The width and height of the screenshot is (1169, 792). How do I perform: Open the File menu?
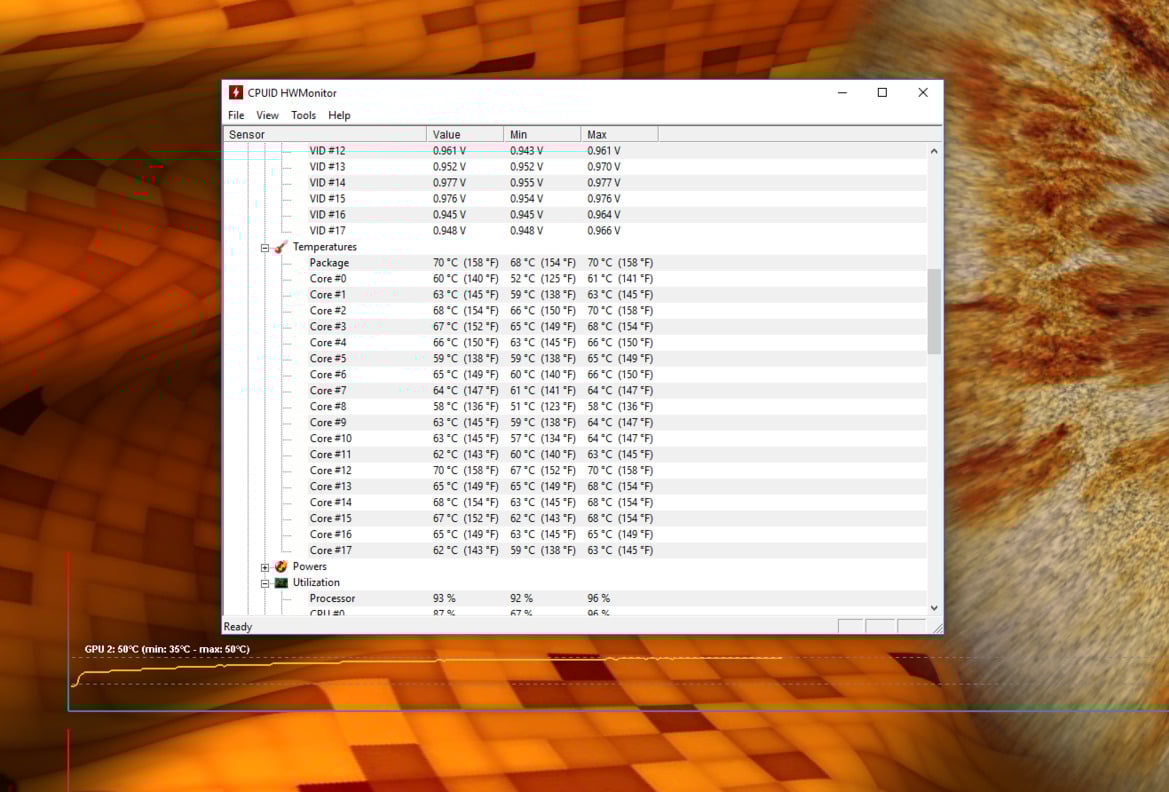click(236, 115)
